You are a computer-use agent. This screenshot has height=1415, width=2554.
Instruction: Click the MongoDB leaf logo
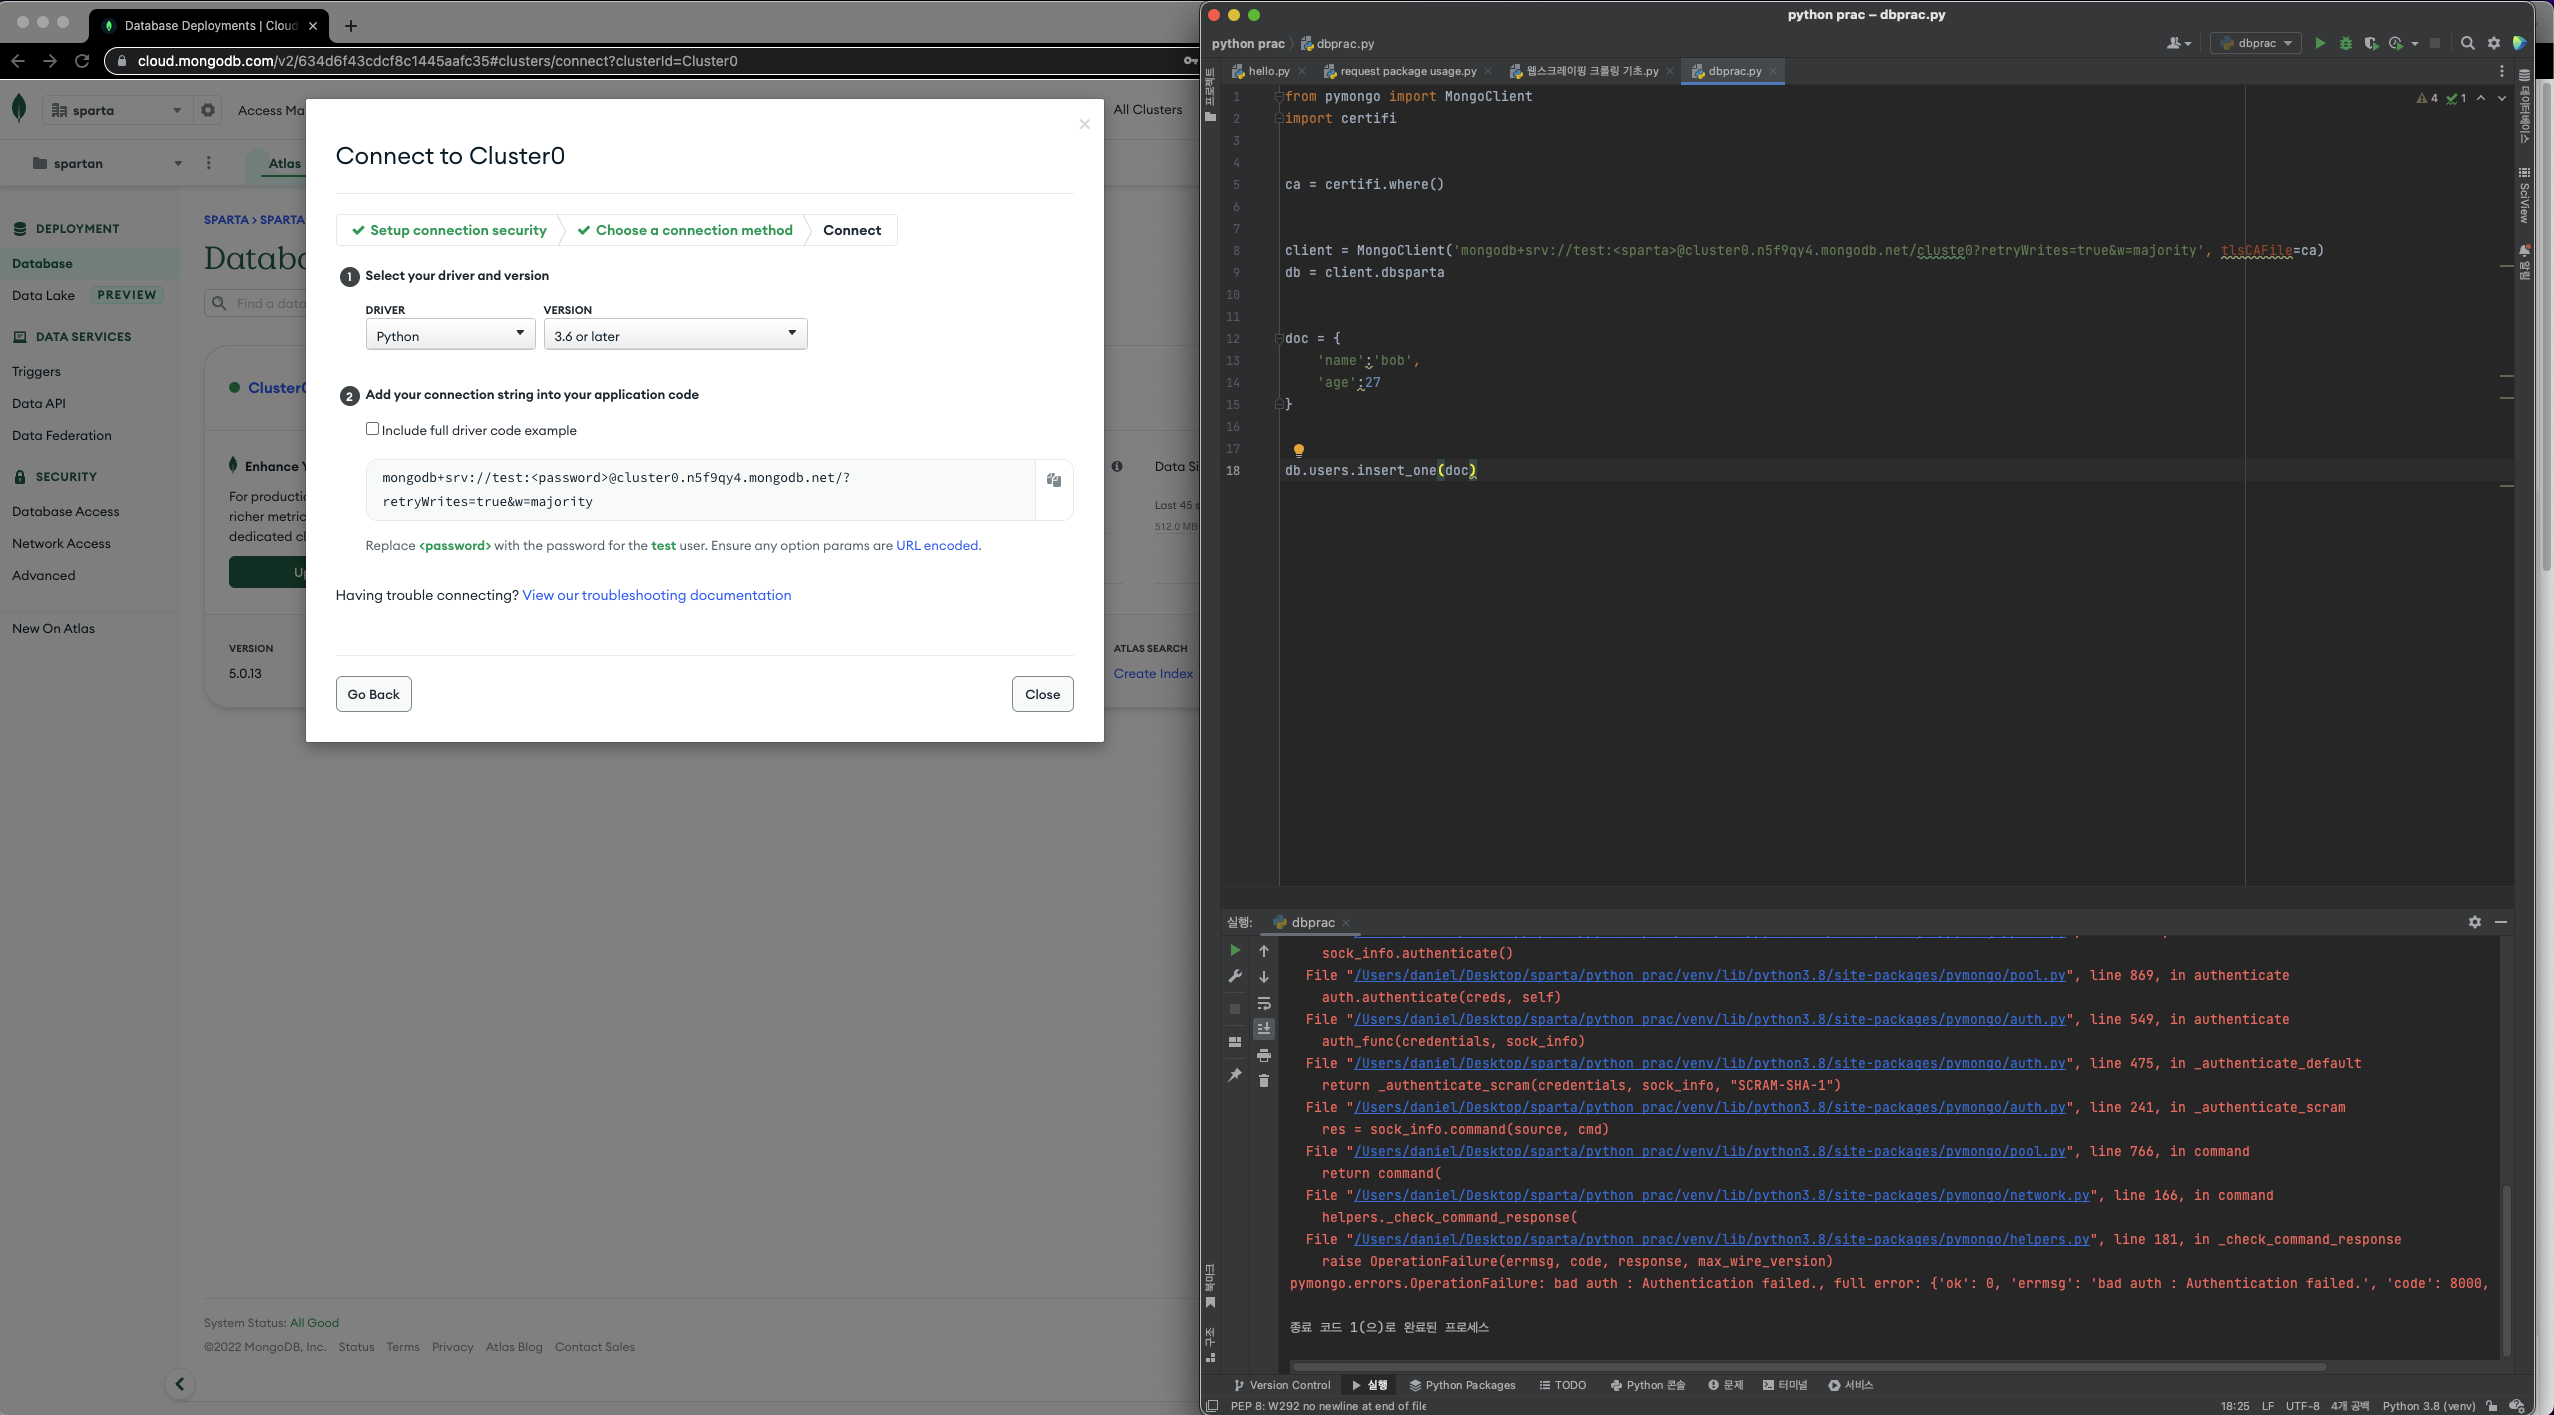(x=19, y=109)
